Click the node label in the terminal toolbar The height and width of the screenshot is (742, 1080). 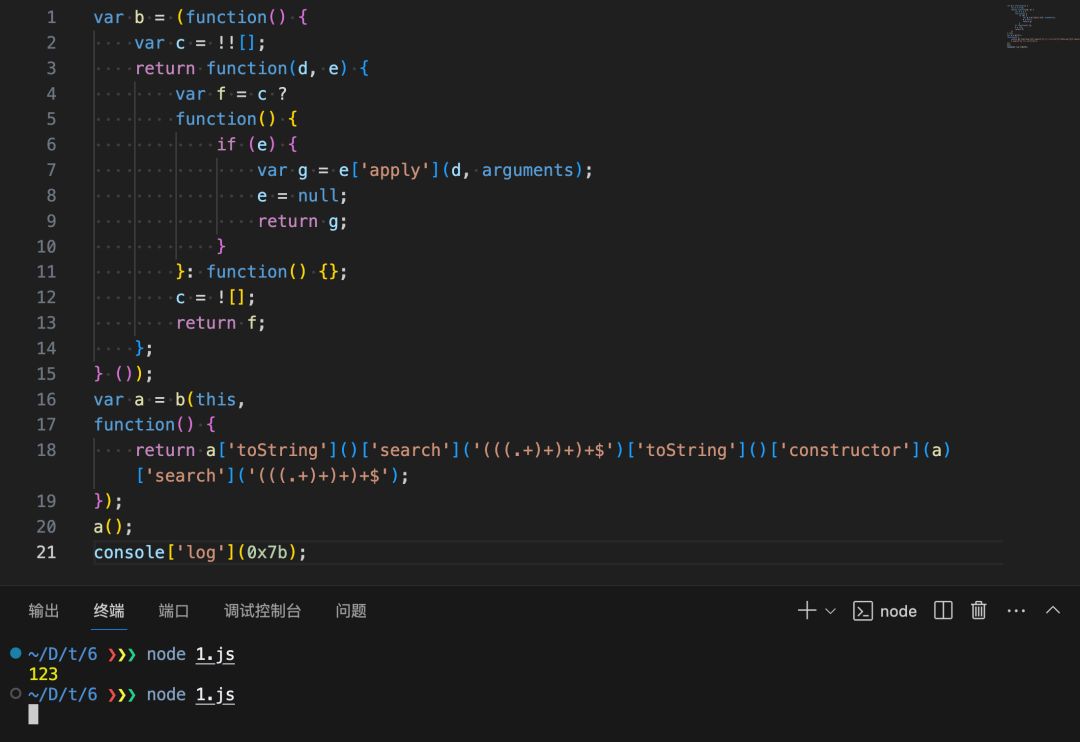tap(898, 611)
